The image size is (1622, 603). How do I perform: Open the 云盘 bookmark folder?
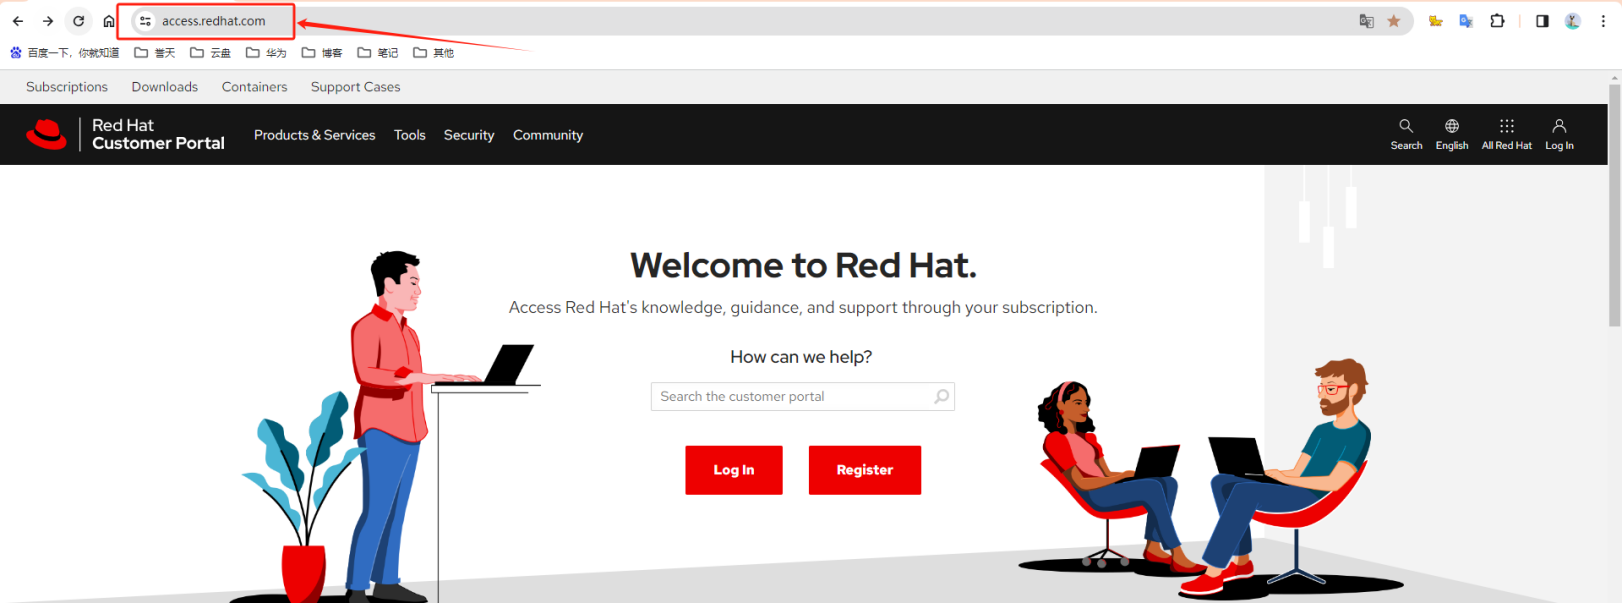tap(211, 53)
